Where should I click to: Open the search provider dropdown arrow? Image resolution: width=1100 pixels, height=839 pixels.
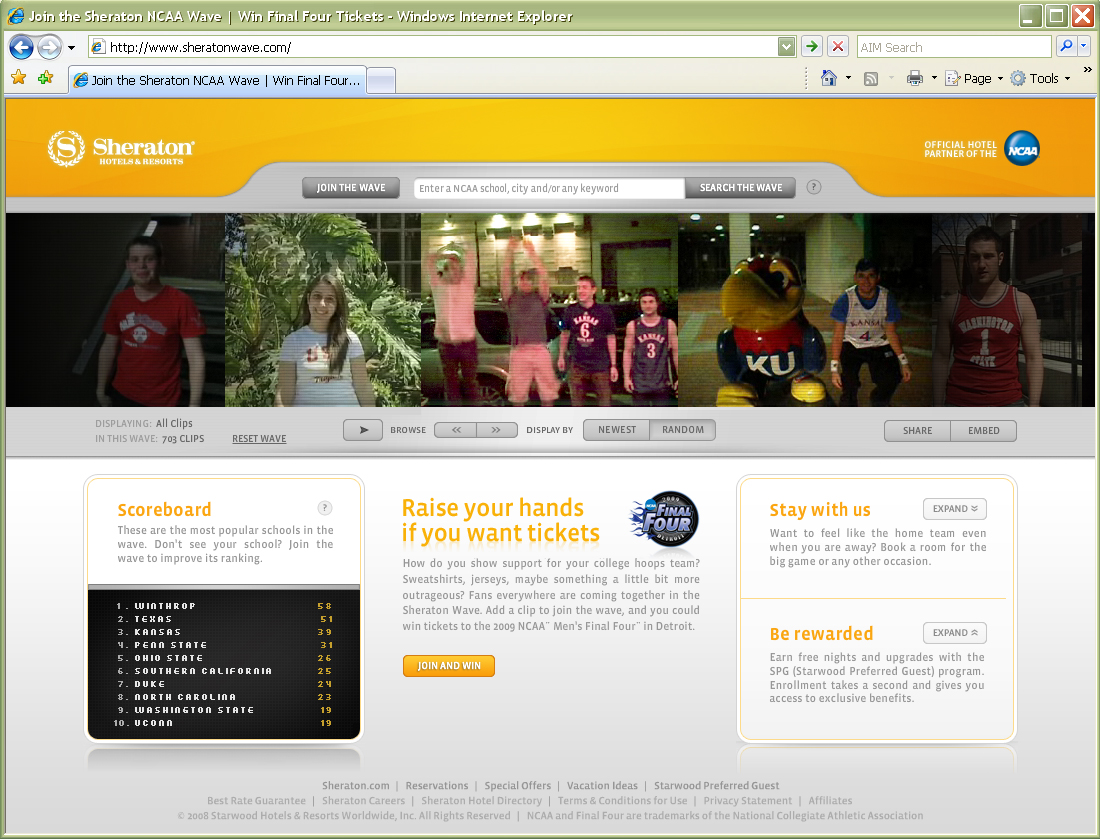[1084, 46]
